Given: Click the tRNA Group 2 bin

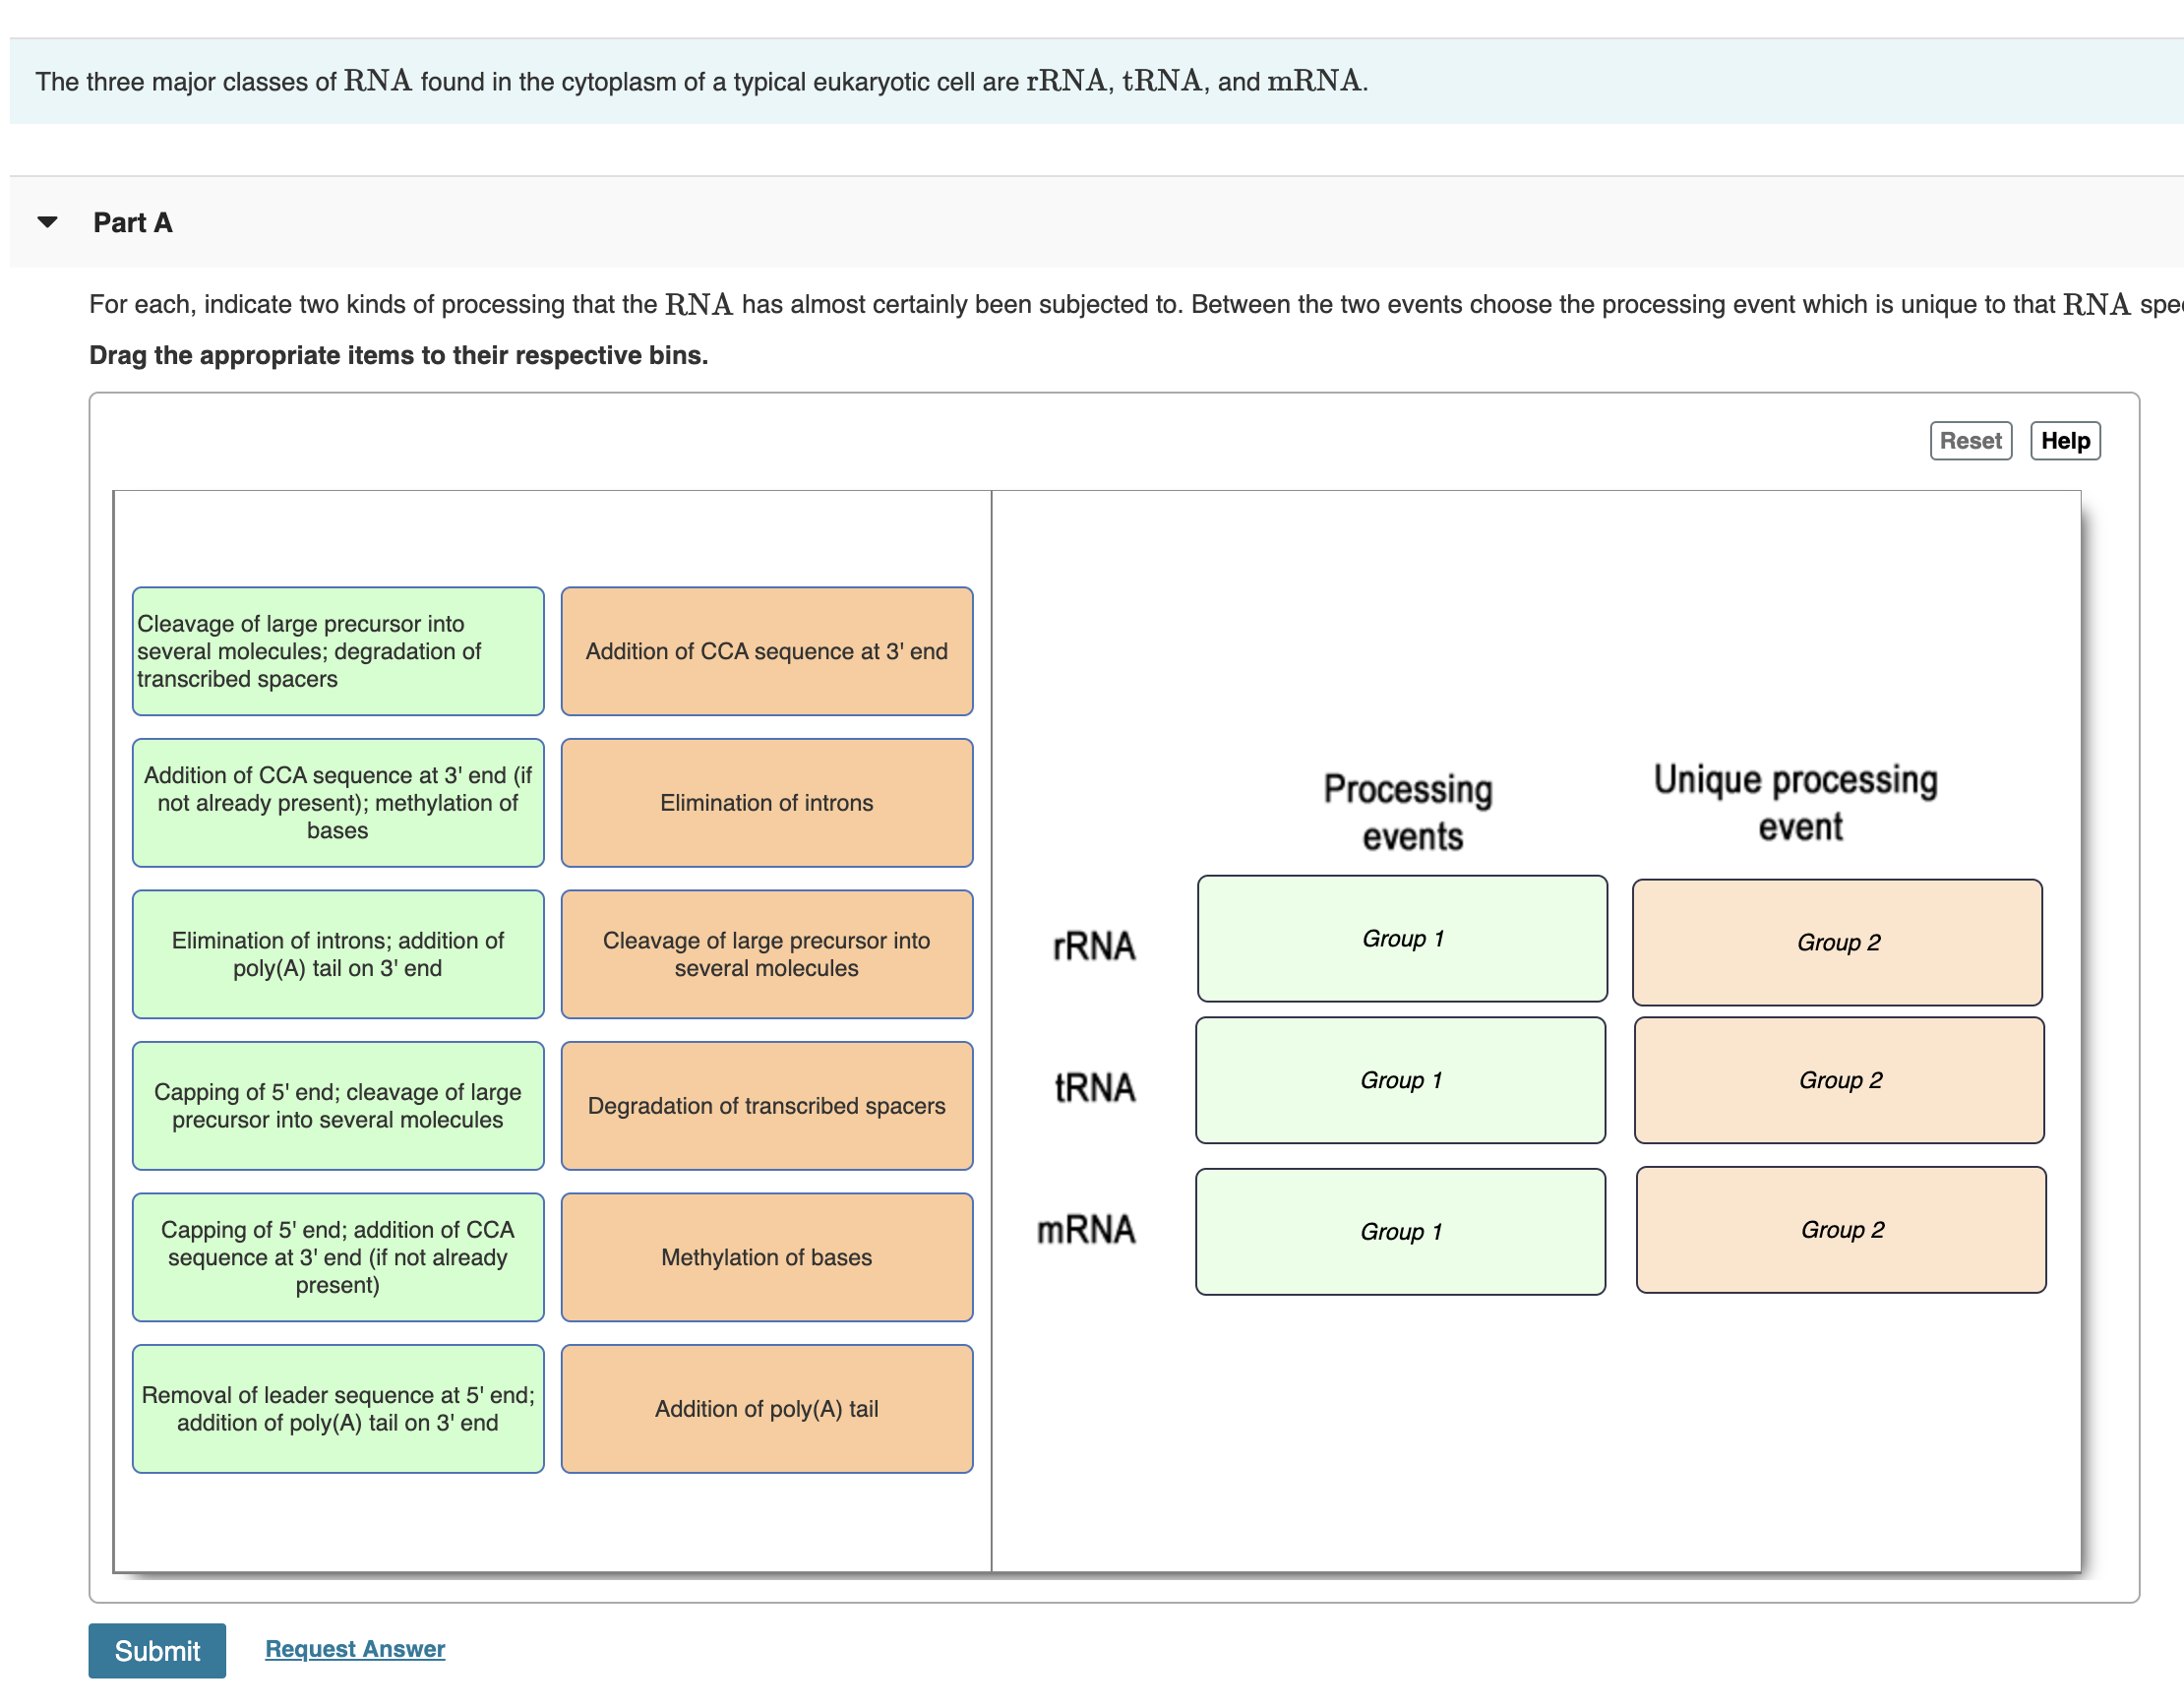Looking at the screenshot, I should pyautogui.click(x=1839, y=1080).
